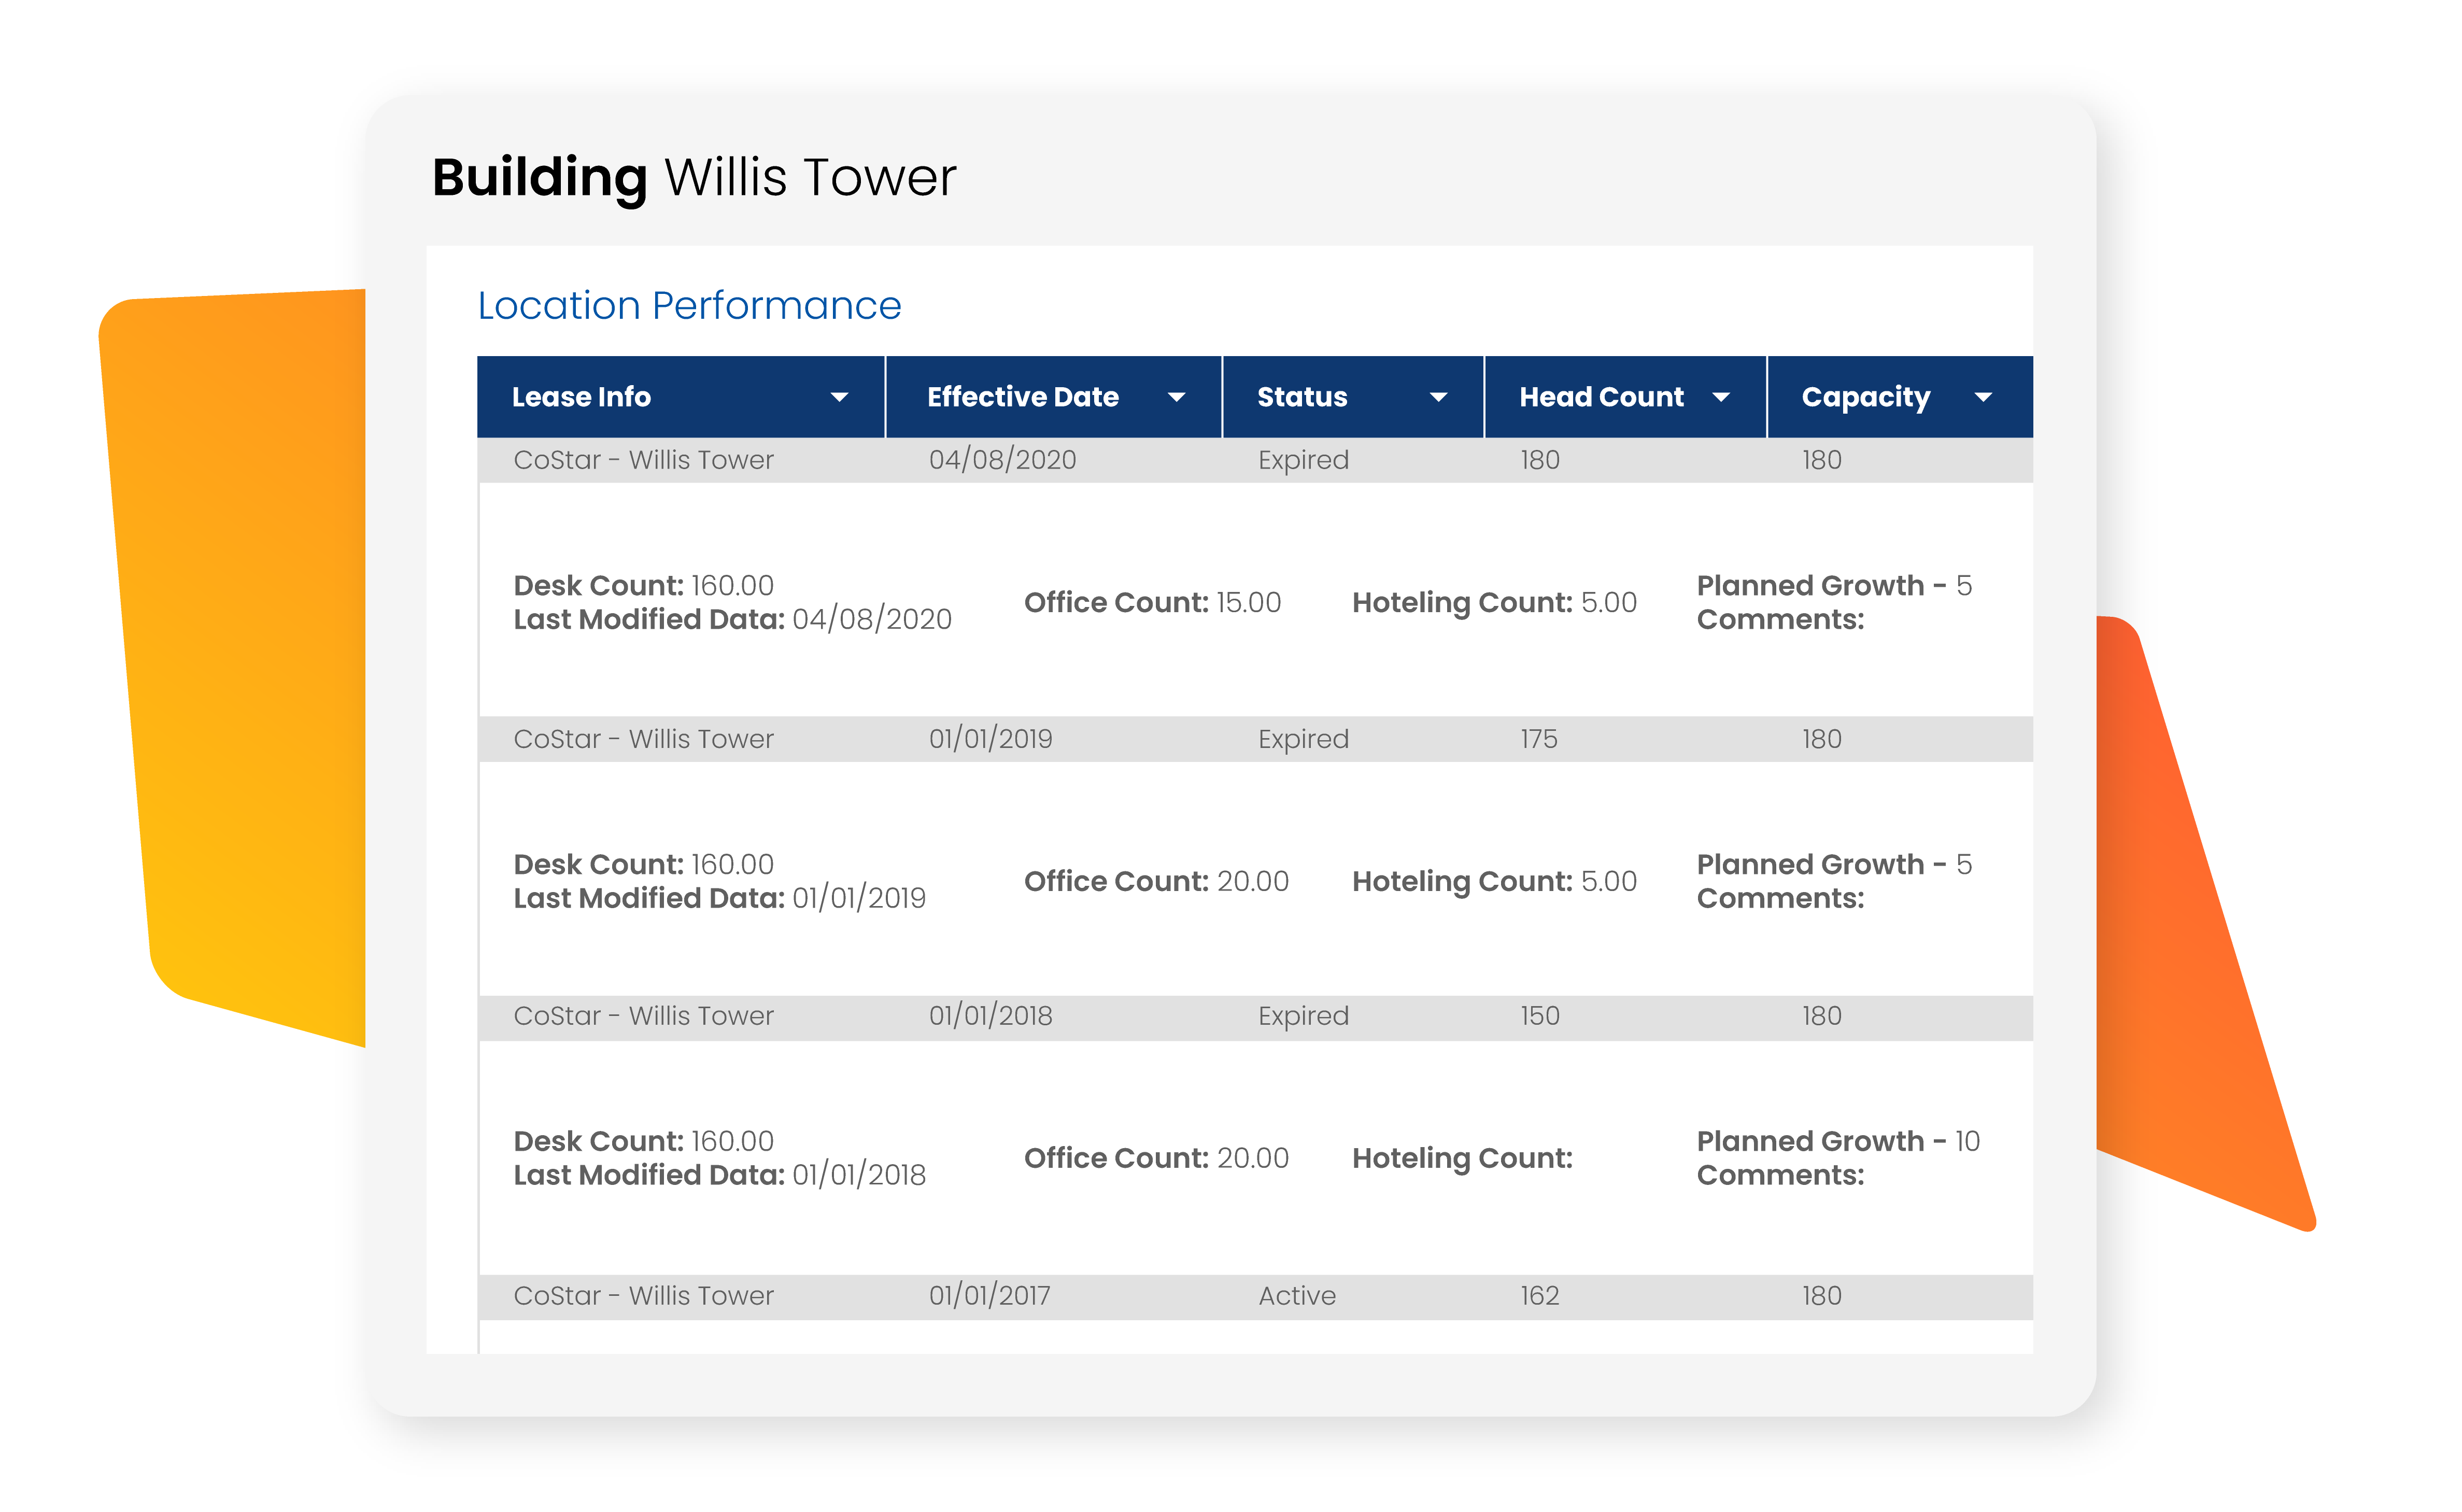This screenshot has height=1512, width=2462.
Task: Click Last Modified Data: 01/01/2019 detail
Action: pos(719,899)
